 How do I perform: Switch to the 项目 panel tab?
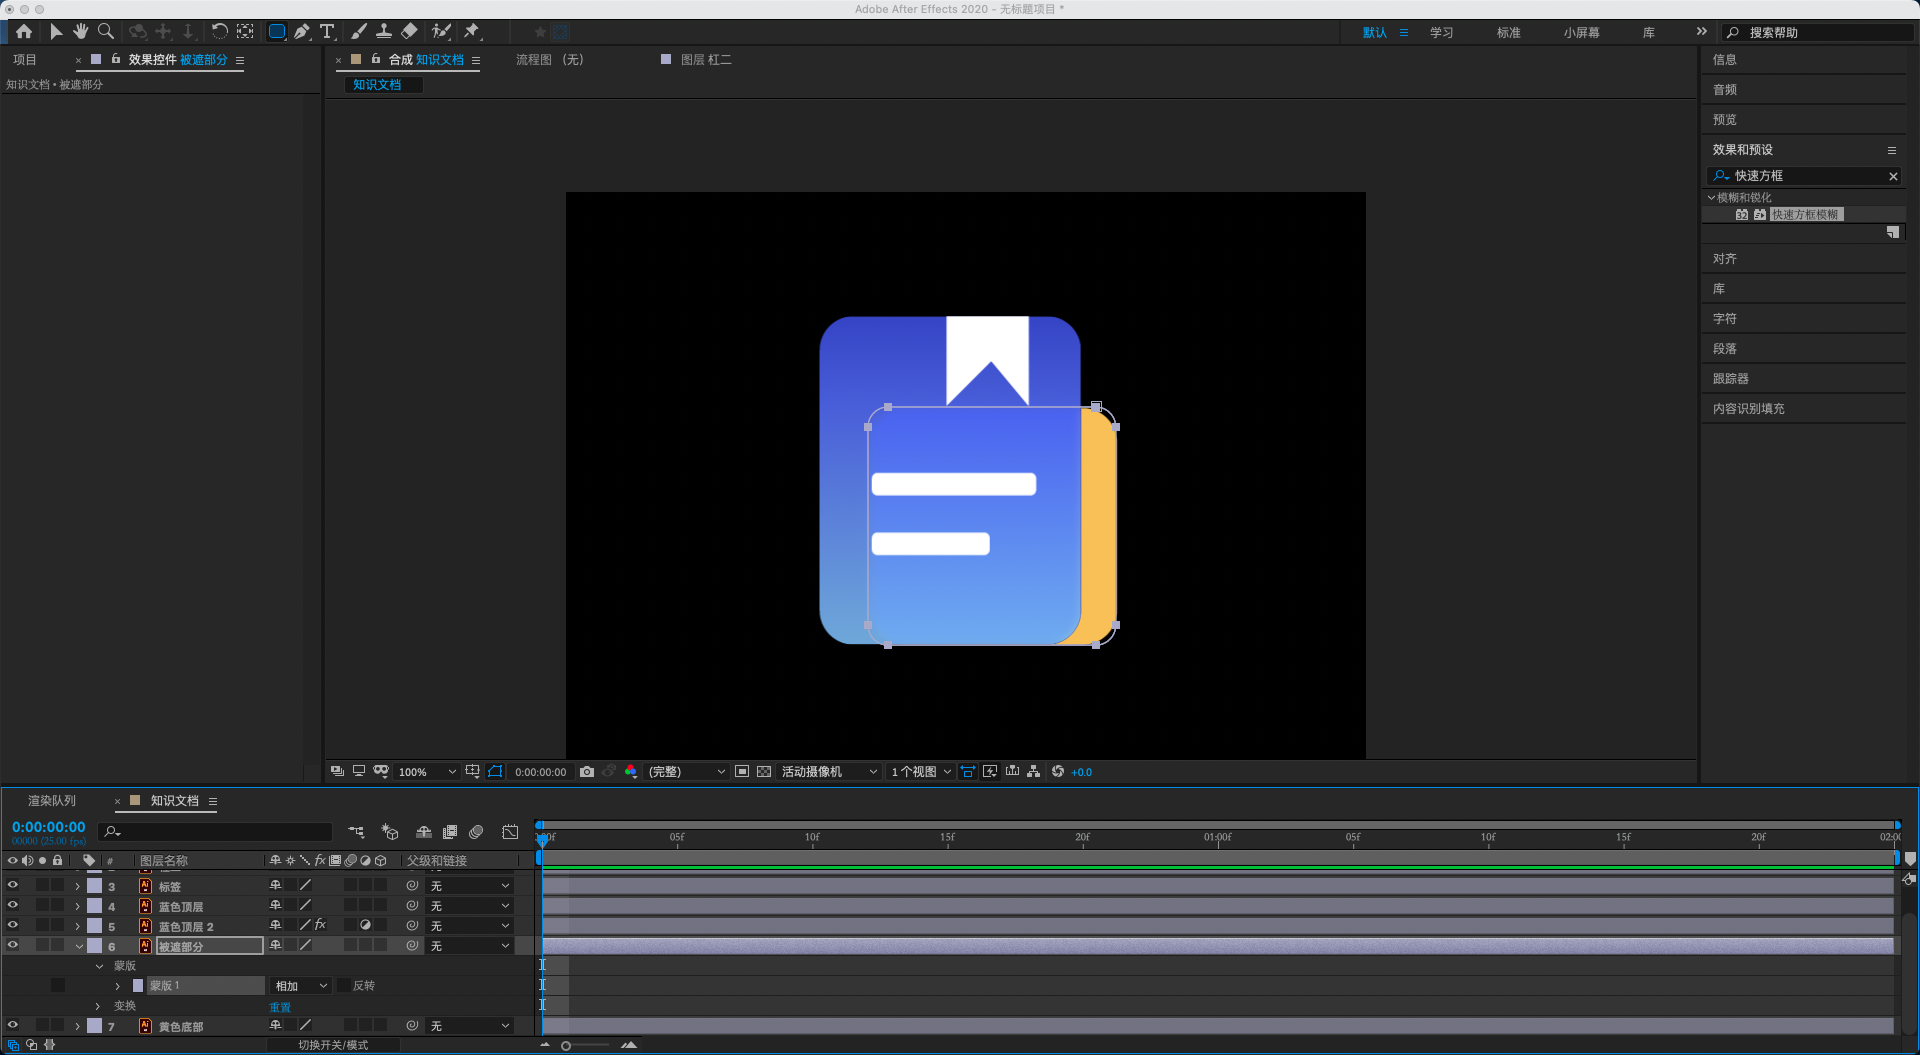pyautogui.click(x=25, y=60)
